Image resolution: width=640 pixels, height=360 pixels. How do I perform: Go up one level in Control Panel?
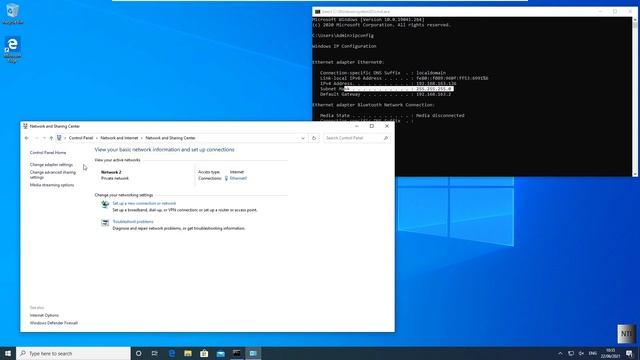click(x=51, y=138)
